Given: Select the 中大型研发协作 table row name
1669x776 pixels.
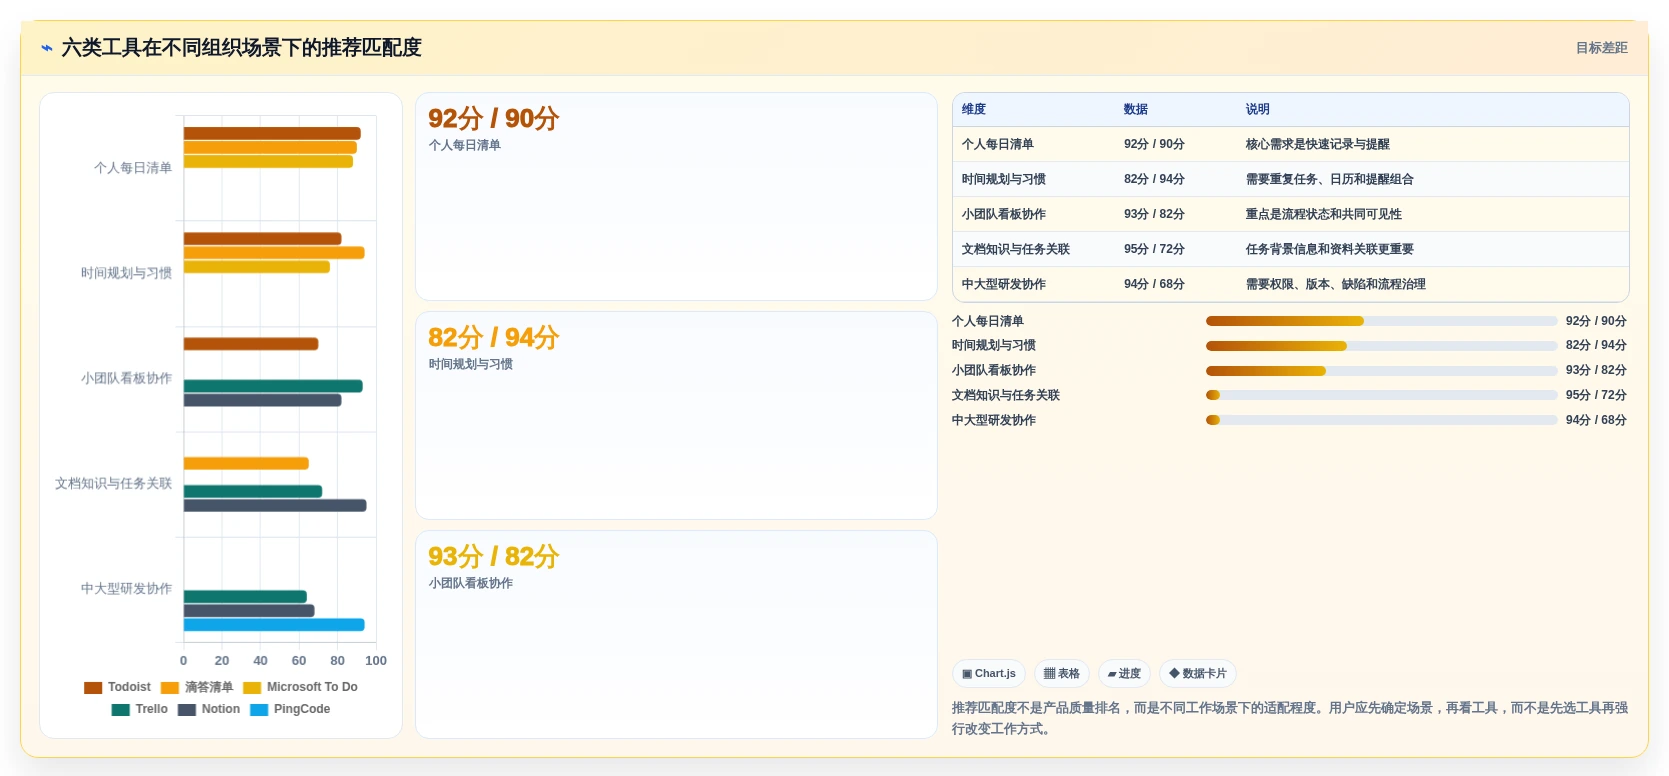Looking at the screenshot, I should coord(1004,284).
